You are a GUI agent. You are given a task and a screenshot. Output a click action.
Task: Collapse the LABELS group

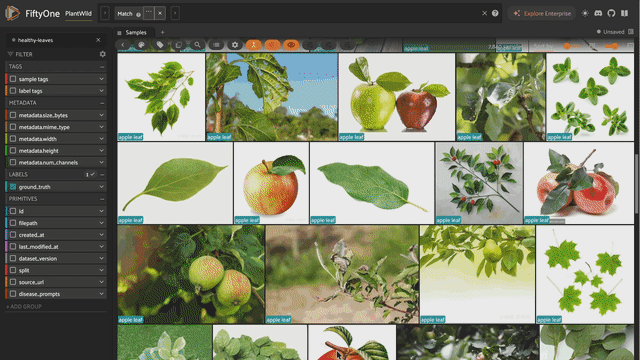coord(102,174)
